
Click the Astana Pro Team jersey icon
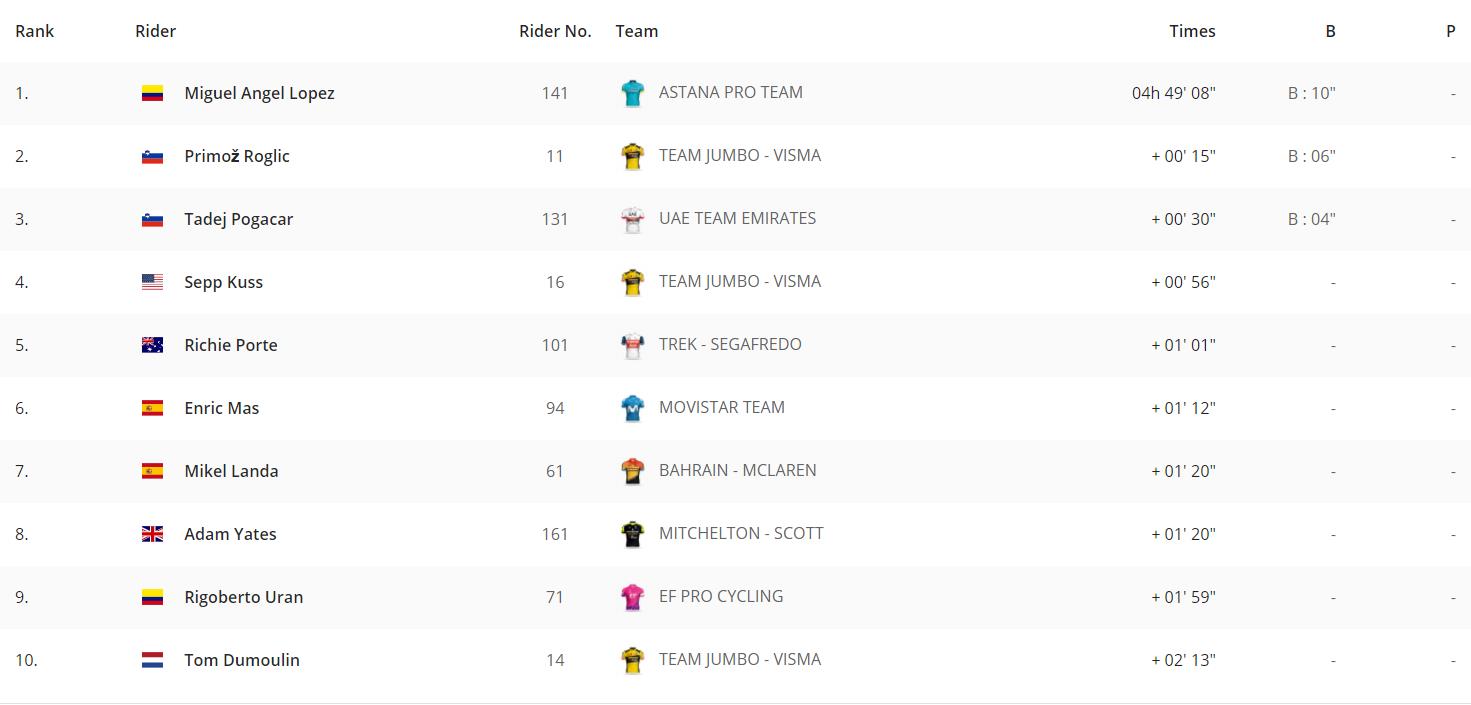tap(632, 93)
